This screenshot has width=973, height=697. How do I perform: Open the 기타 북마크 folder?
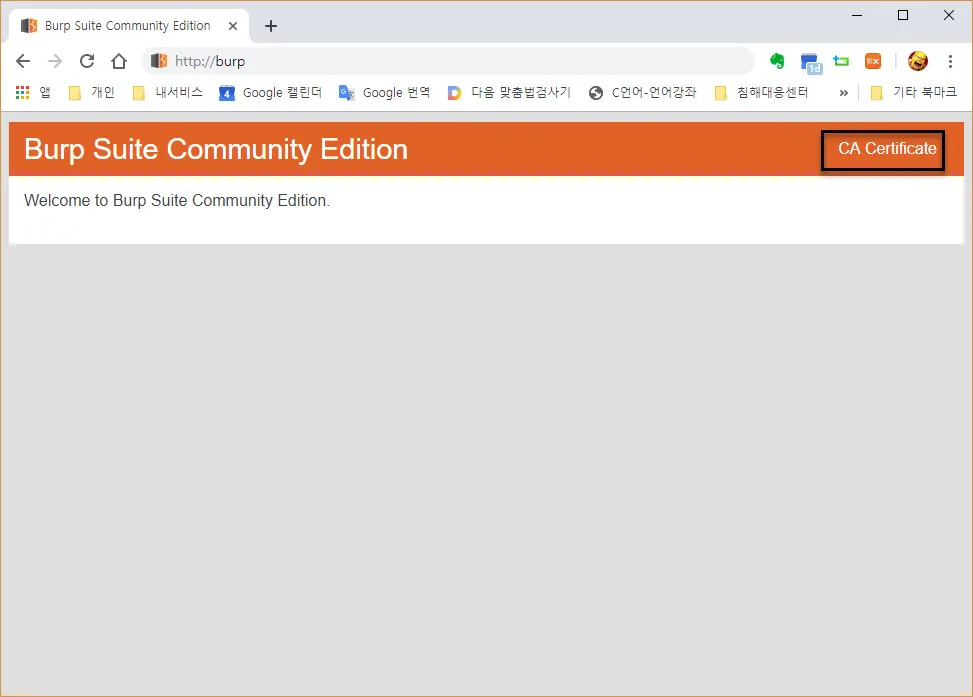(x=913, y=92)
